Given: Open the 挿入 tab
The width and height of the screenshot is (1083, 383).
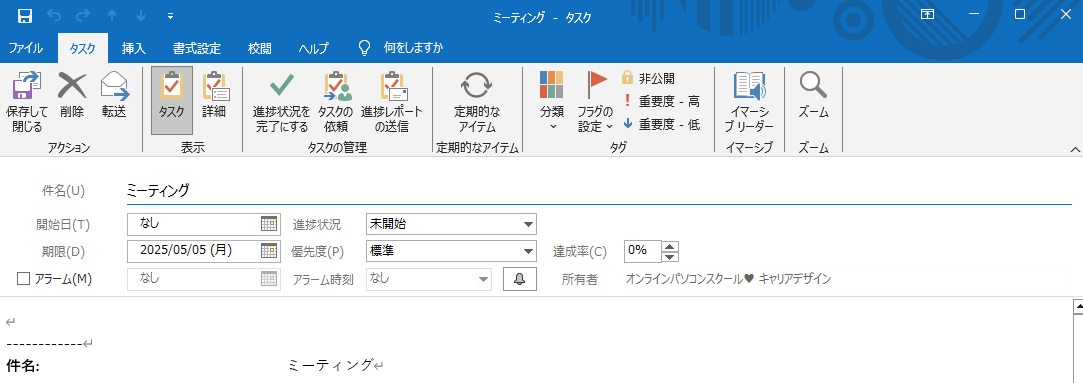Looking at the screenshot, I should [x=133, y=48].
